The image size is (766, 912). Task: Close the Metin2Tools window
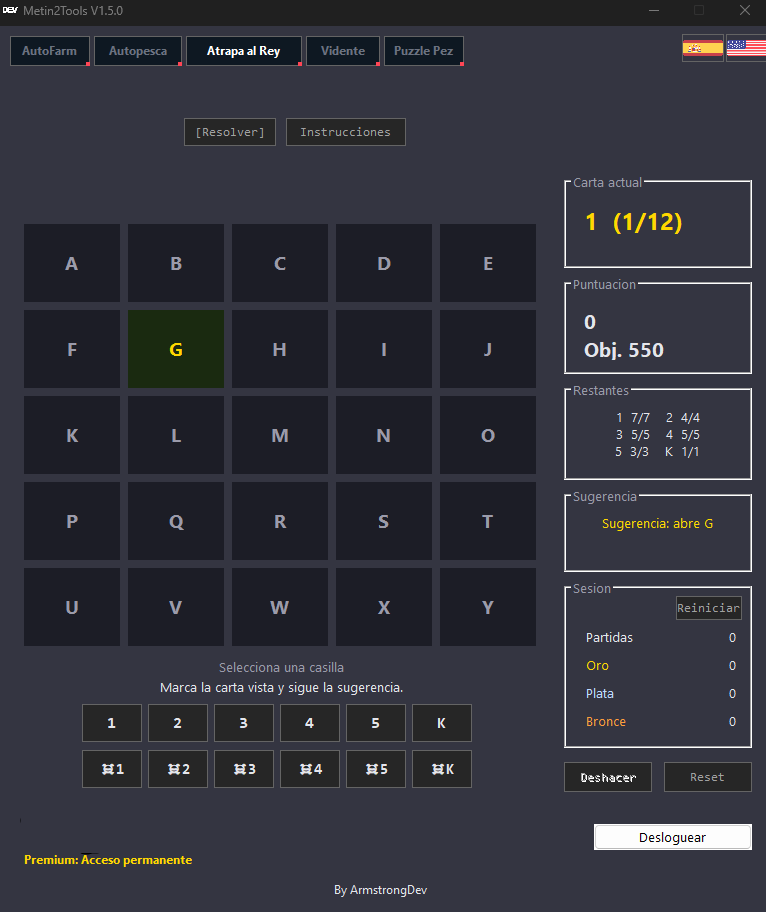(x=744, y=10)
